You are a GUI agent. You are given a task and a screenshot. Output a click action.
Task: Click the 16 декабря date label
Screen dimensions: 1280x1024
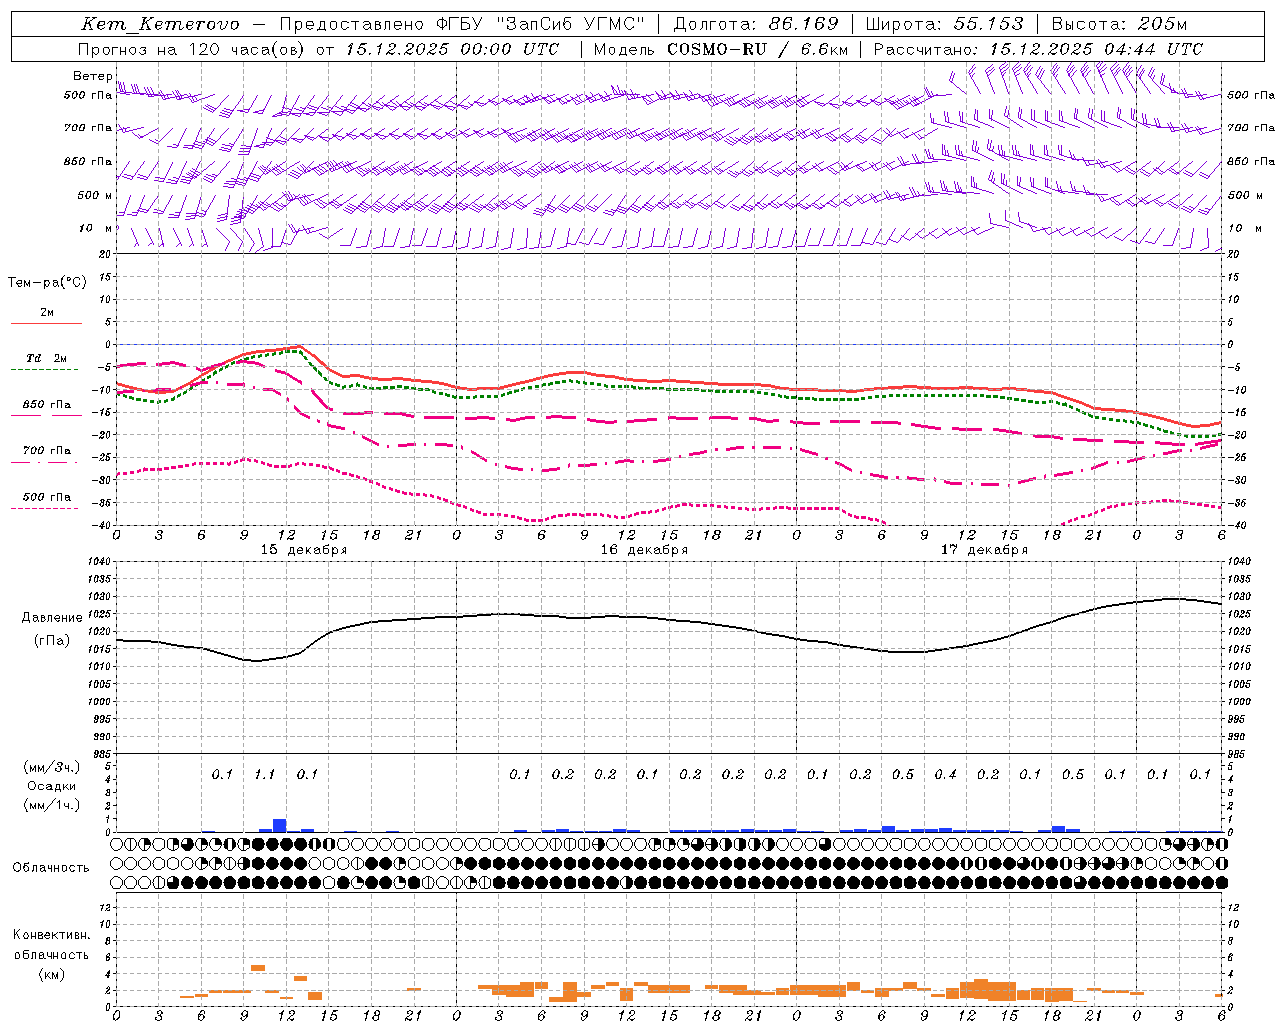coord(644,550)
